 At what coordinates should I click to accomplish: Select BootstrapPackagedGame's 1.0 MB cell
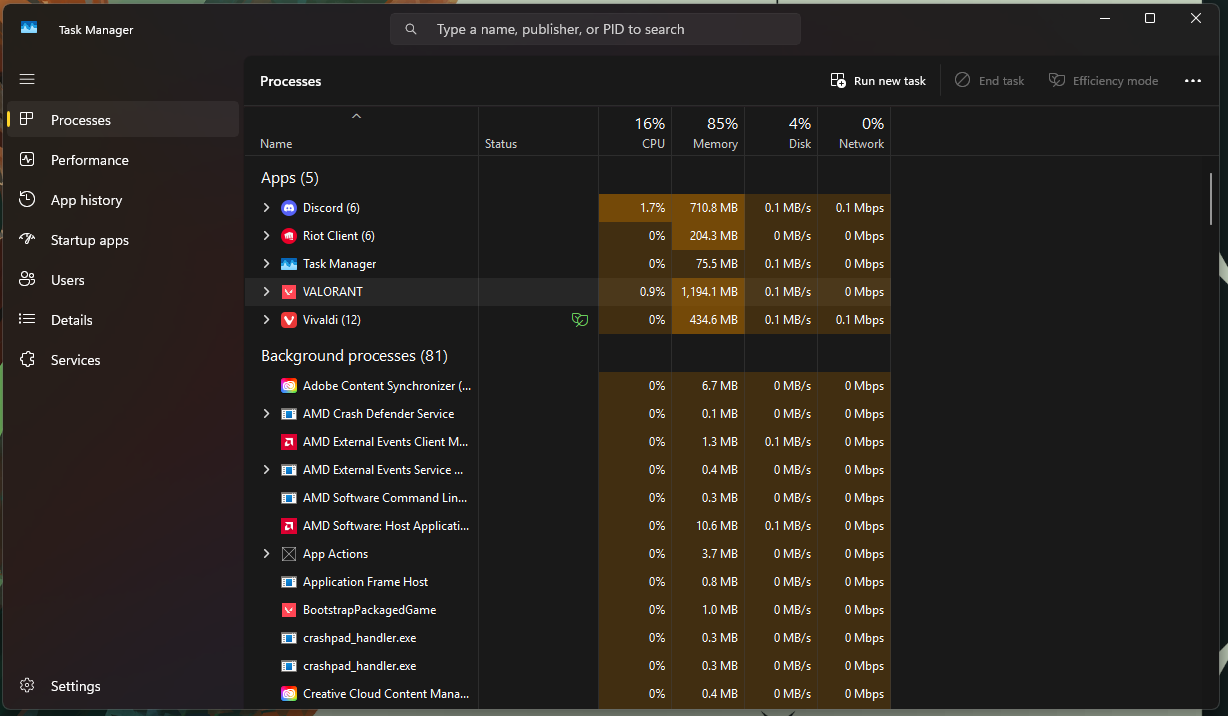click(x=708, y=610)
